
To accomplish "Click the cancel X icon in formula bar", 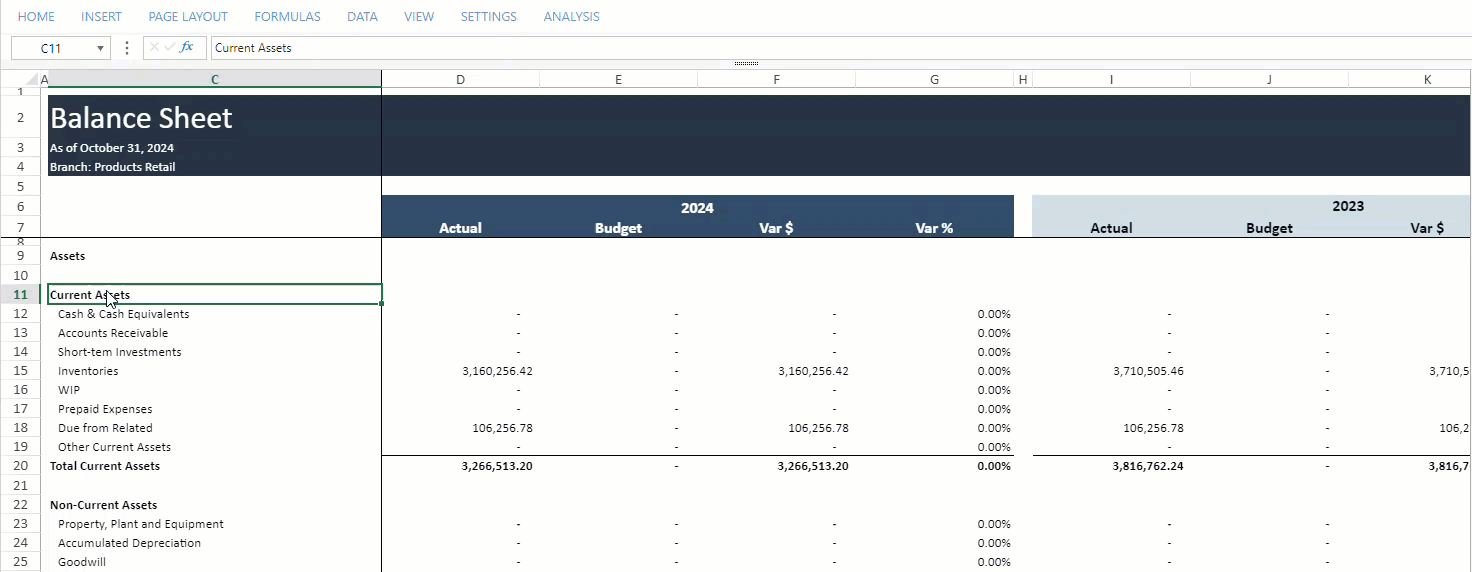I will 154,47.
